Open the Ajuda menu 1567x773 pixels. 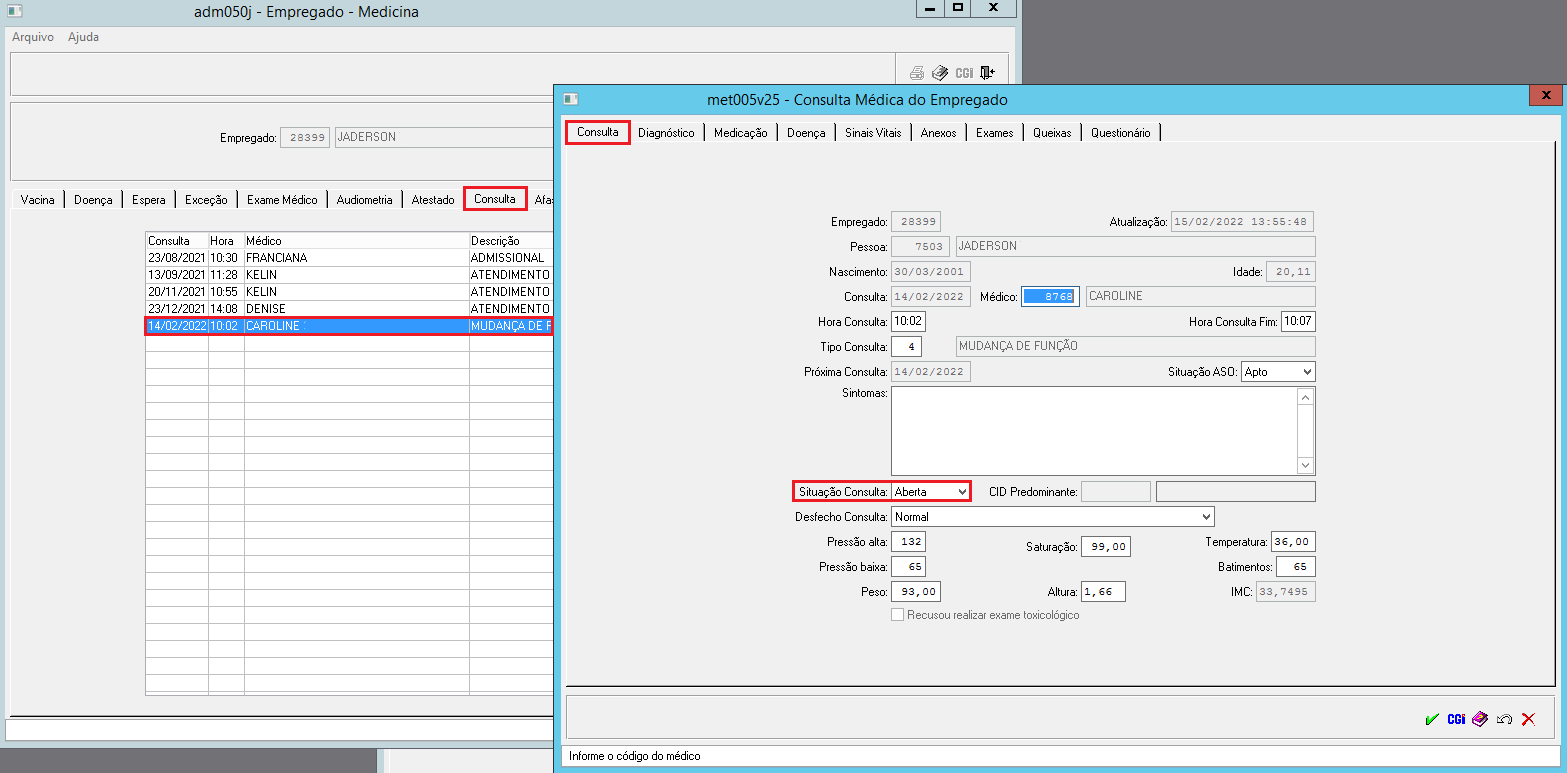[83, 37]
